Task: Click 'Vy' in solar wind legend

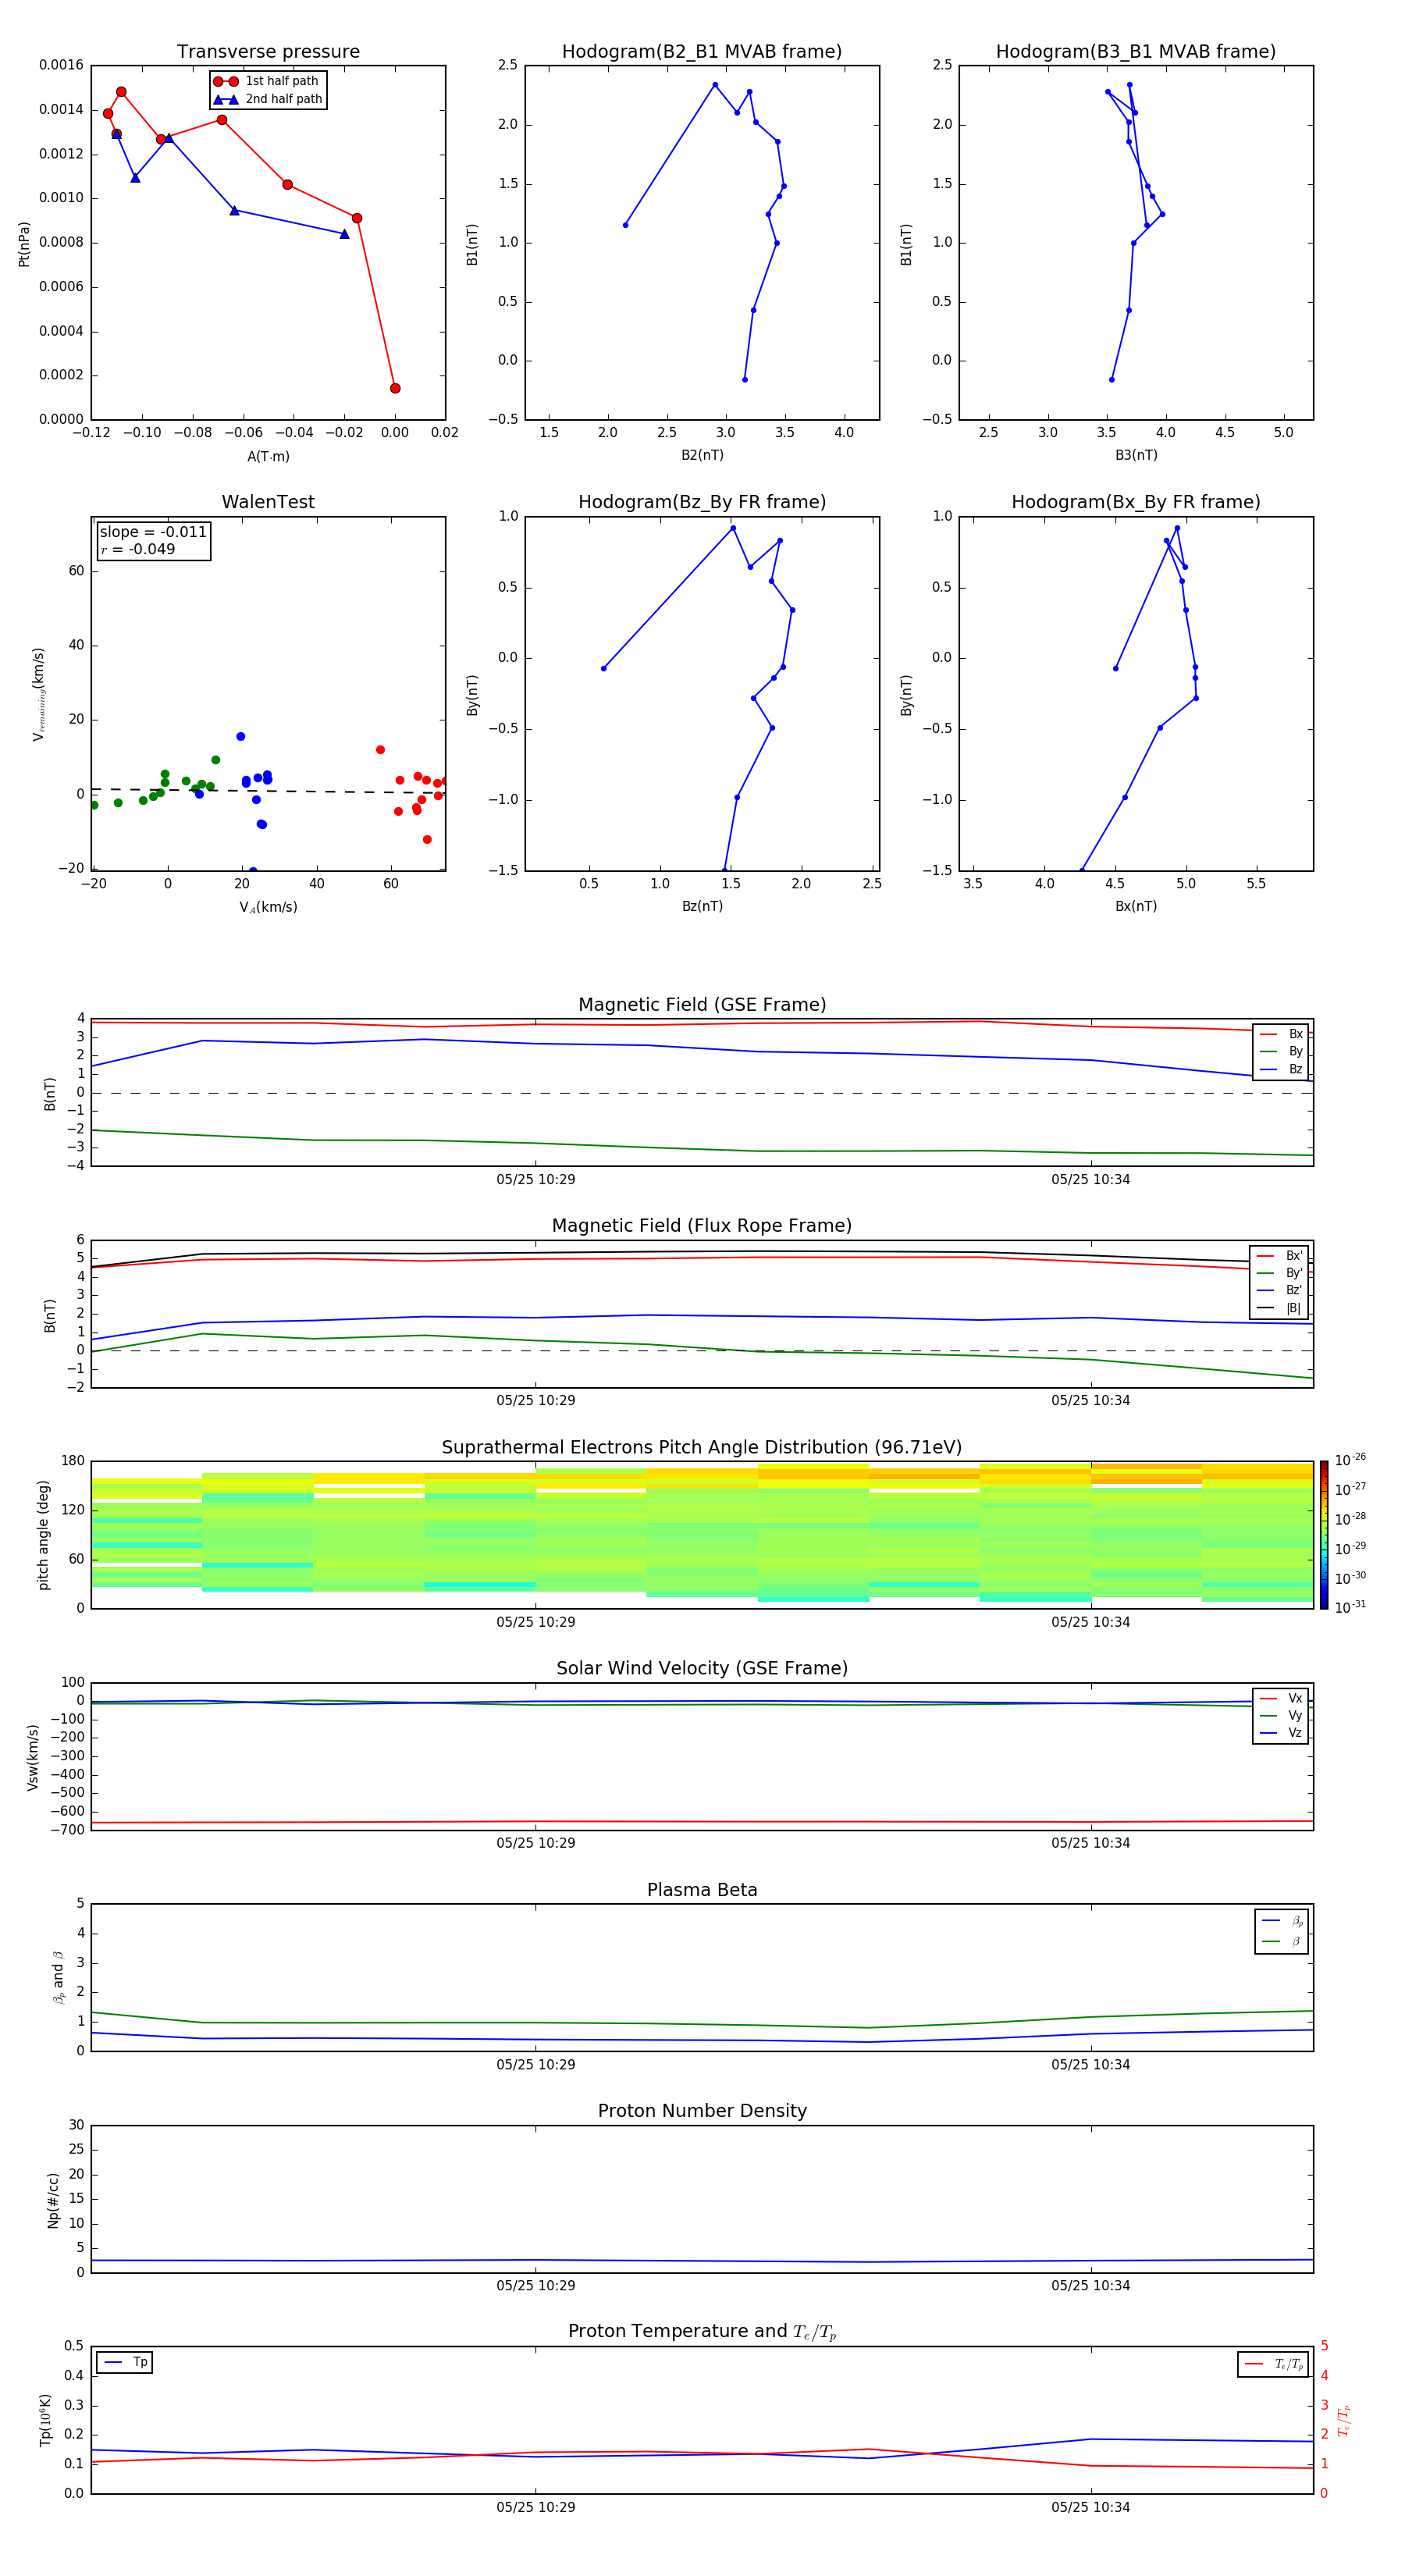Action: click(x=1282, y=1715)
